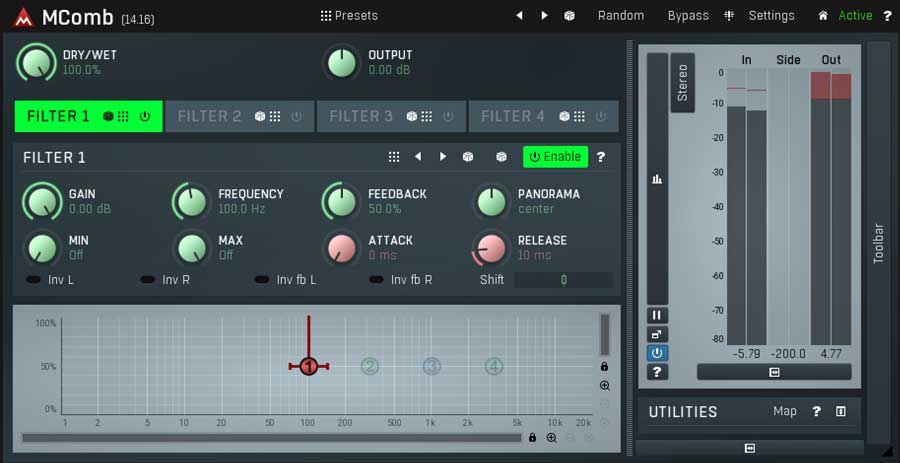Select the Filter 3 tab
900x463 pixels.
(391, 116)
